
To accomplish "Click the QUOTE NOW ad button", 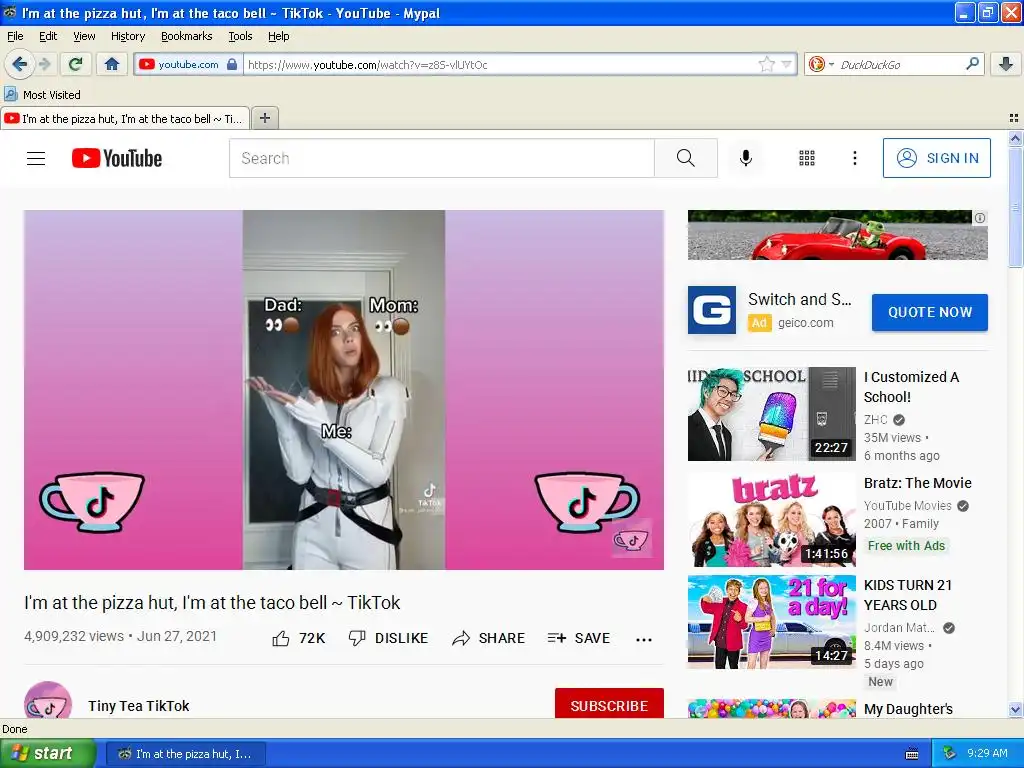I will tap(930, 312).
